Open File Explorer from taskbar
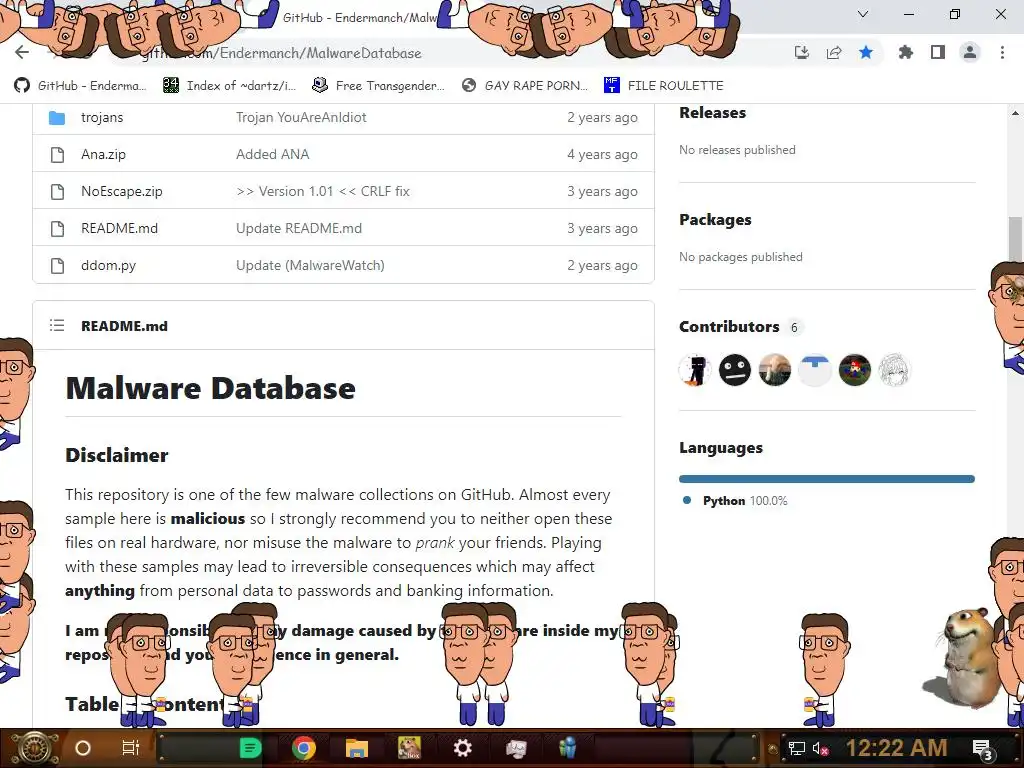The image size is (1024, 768). [357, 748]
